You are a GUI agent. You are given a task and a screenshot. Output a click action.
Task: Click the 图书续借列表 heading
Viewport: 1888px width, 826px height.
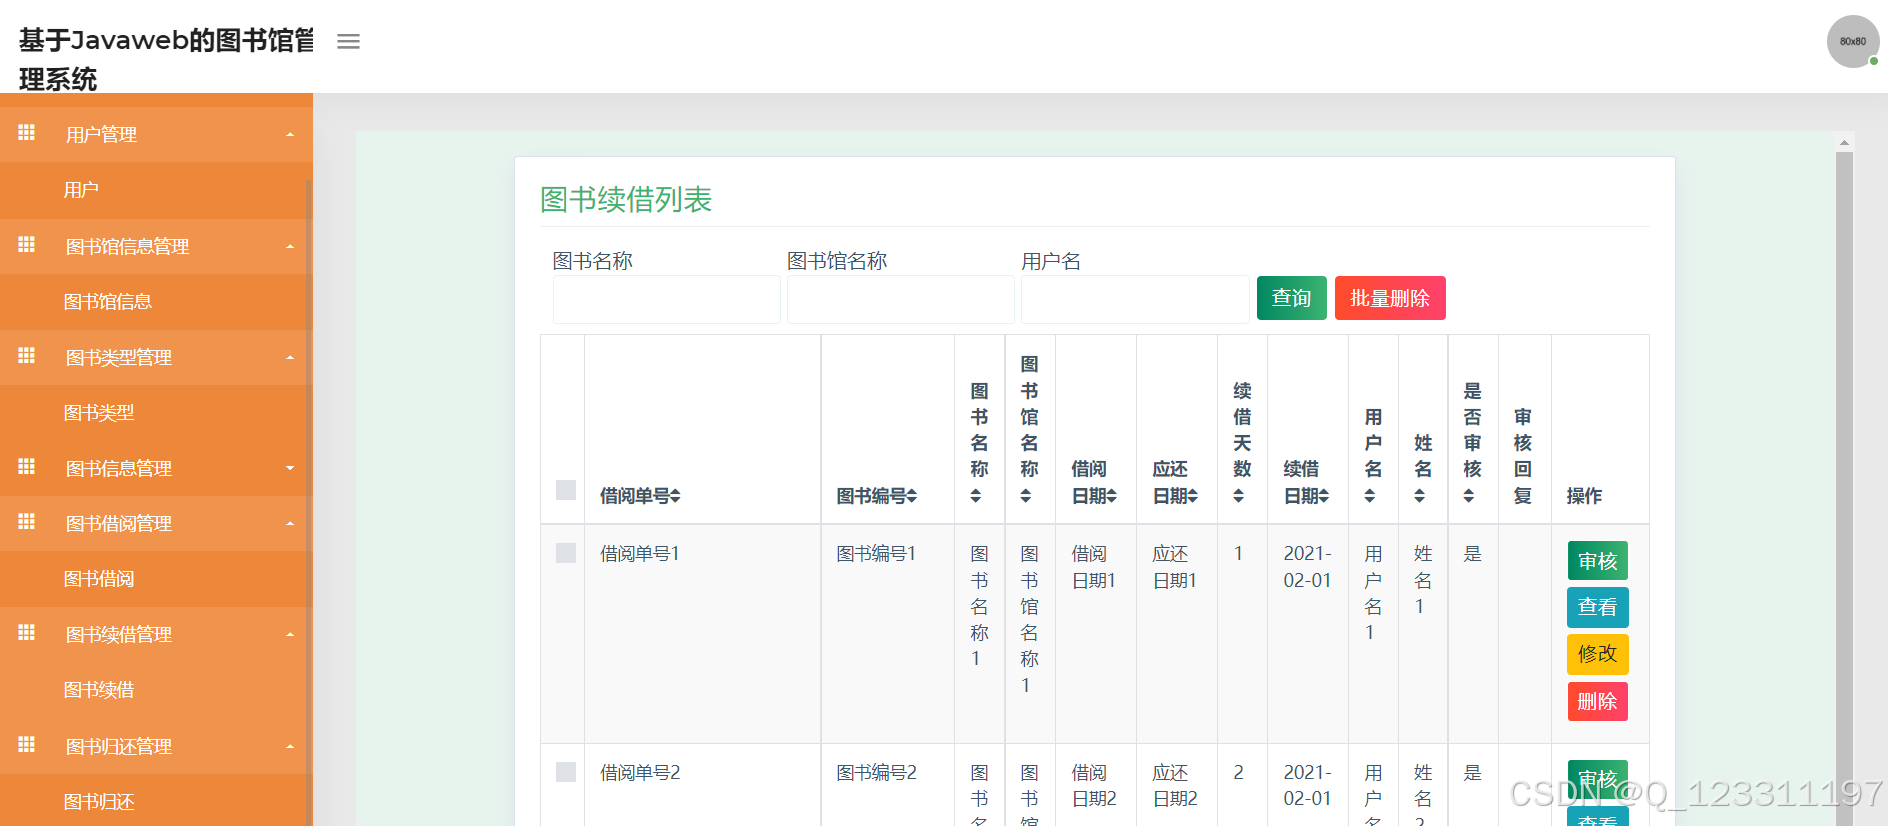pos(626,199)
